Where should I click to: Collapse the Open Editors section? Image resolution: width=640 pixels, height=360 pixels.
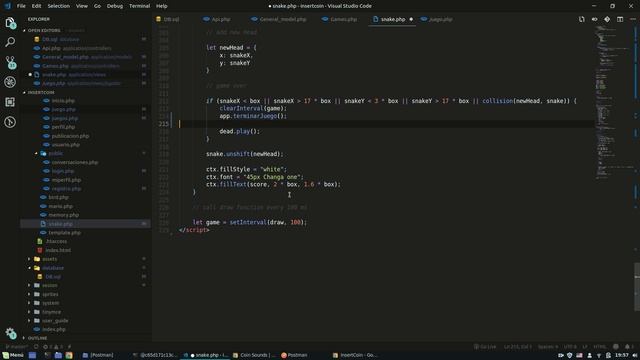44,31
